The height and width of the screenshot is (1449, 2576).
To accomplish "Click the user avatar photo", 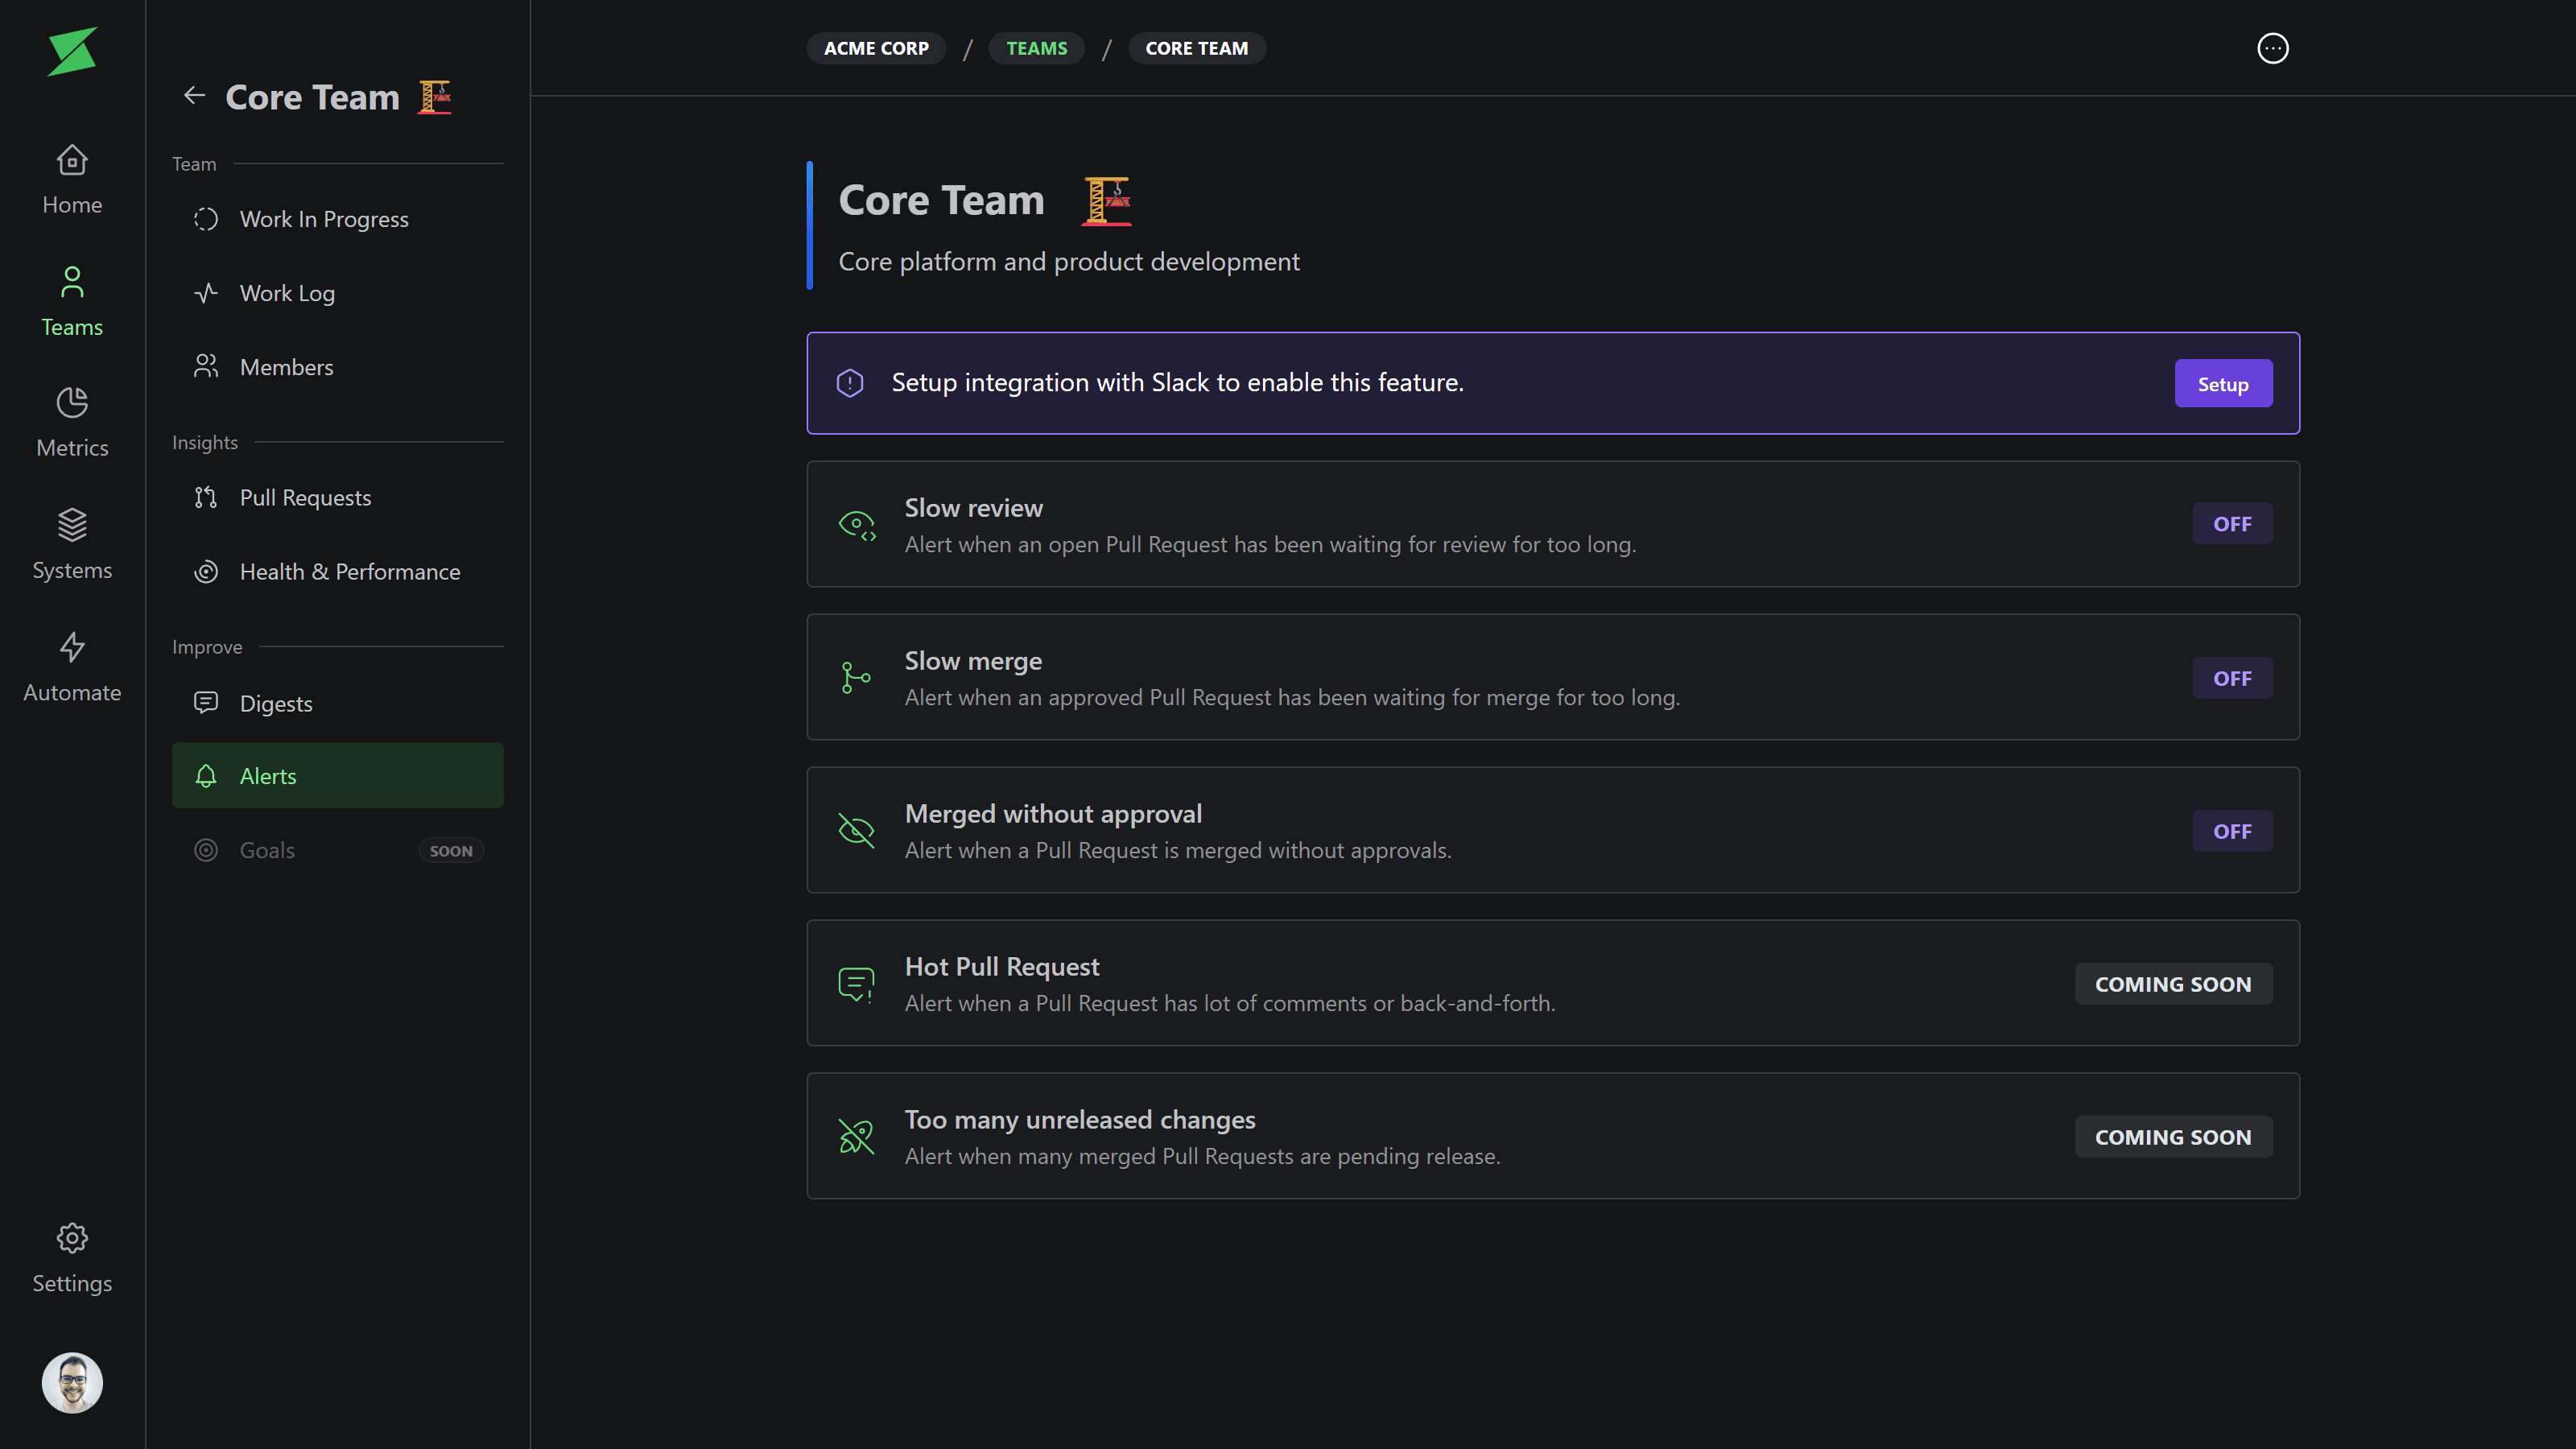I will point(72,1383).
